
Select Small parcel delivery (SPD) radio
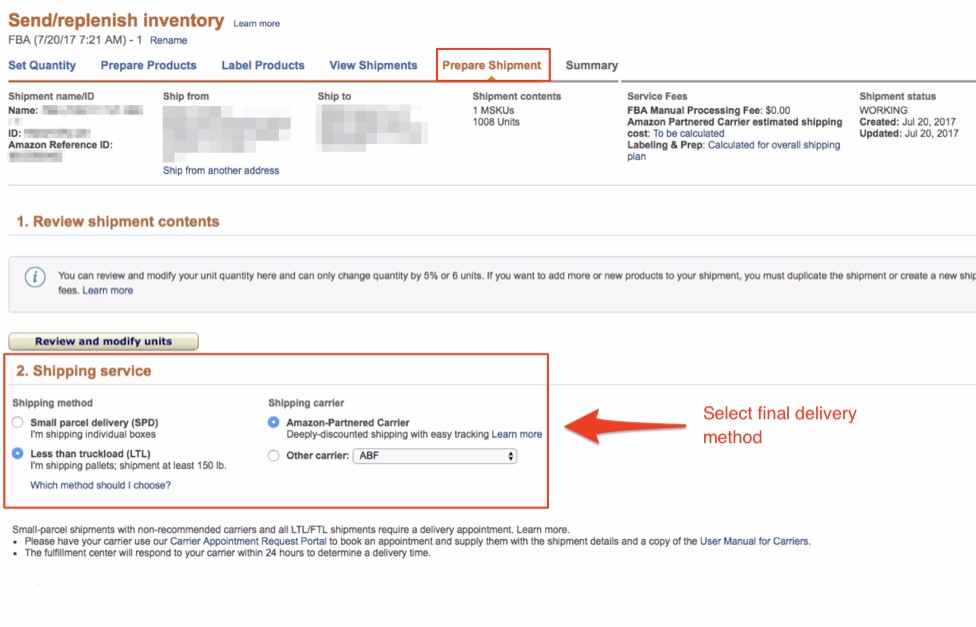[17, 422]
